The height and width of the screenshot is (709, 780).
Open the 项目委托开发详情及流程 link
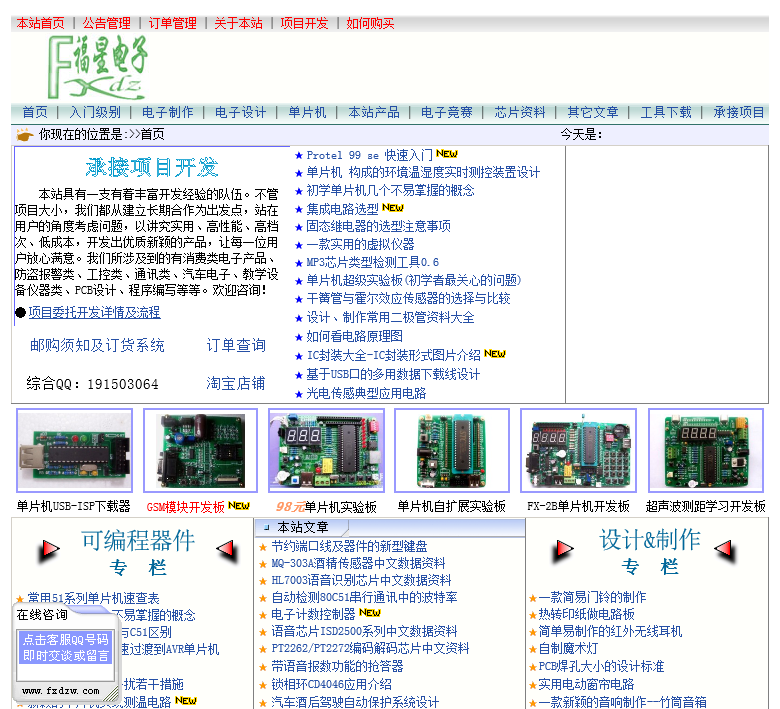pos(95,312)
